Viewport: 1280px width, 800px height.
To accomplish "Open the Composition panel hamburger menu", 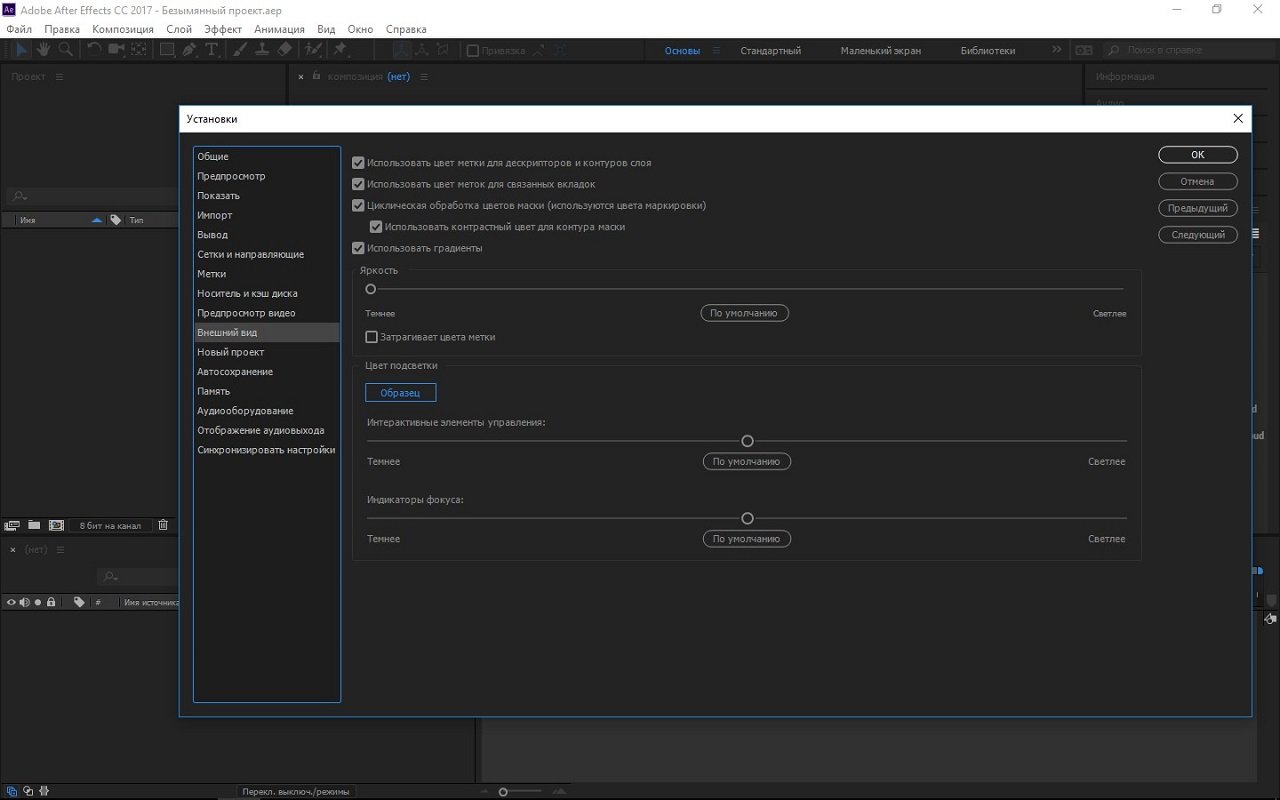I will 424,77.
